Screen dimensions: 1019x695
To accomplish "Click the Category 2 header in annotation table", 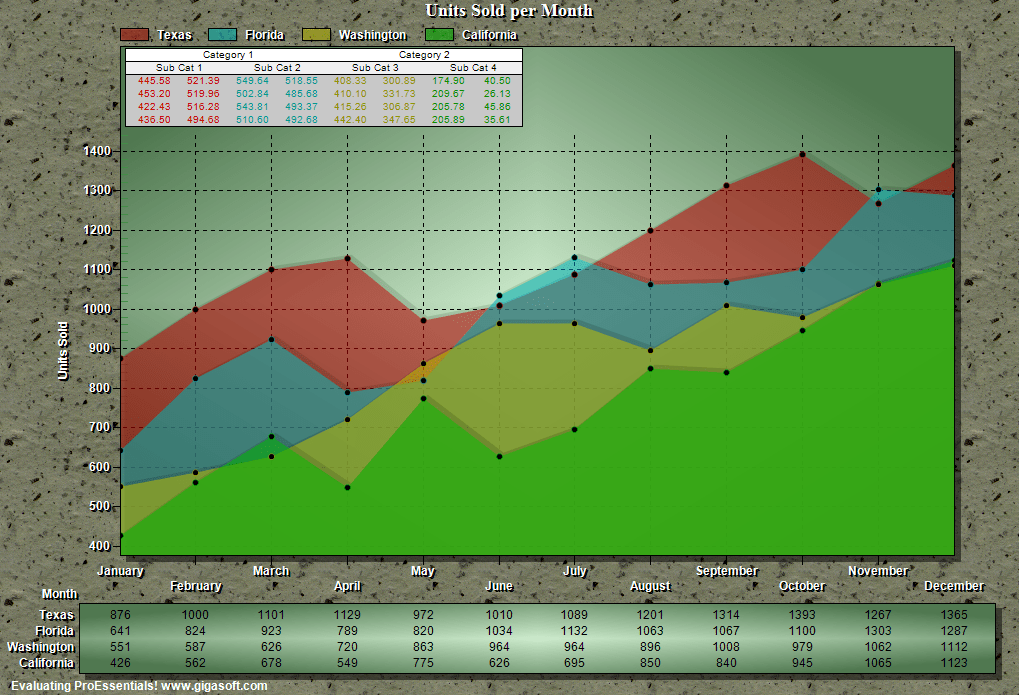I will (424, 55).
